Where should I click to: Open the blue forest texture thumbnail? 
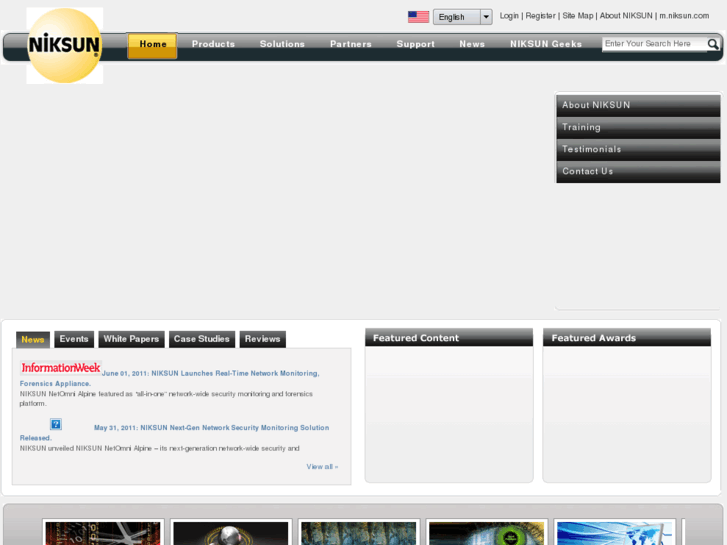click(x=359, y=533)
